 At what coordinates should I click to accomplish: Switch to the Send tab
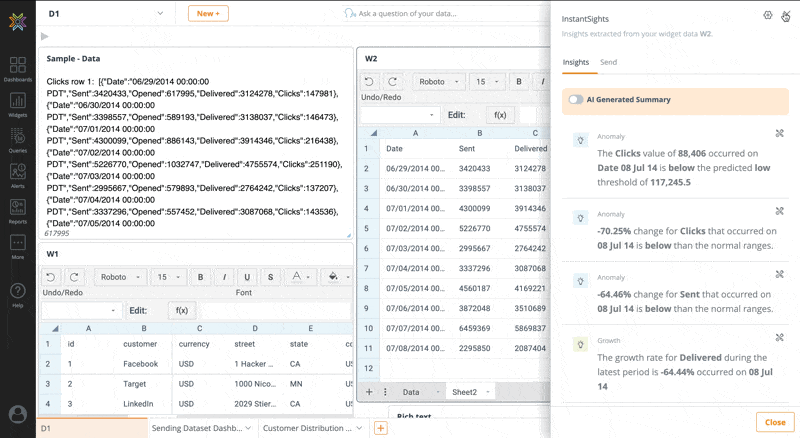tap(608, 62)
